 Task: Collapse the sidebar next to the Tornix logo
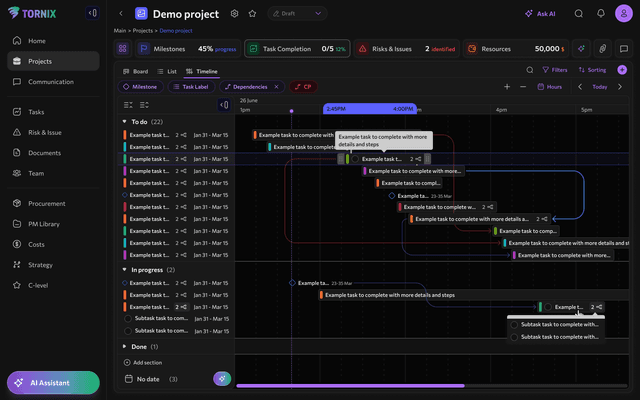click(92, 13)
